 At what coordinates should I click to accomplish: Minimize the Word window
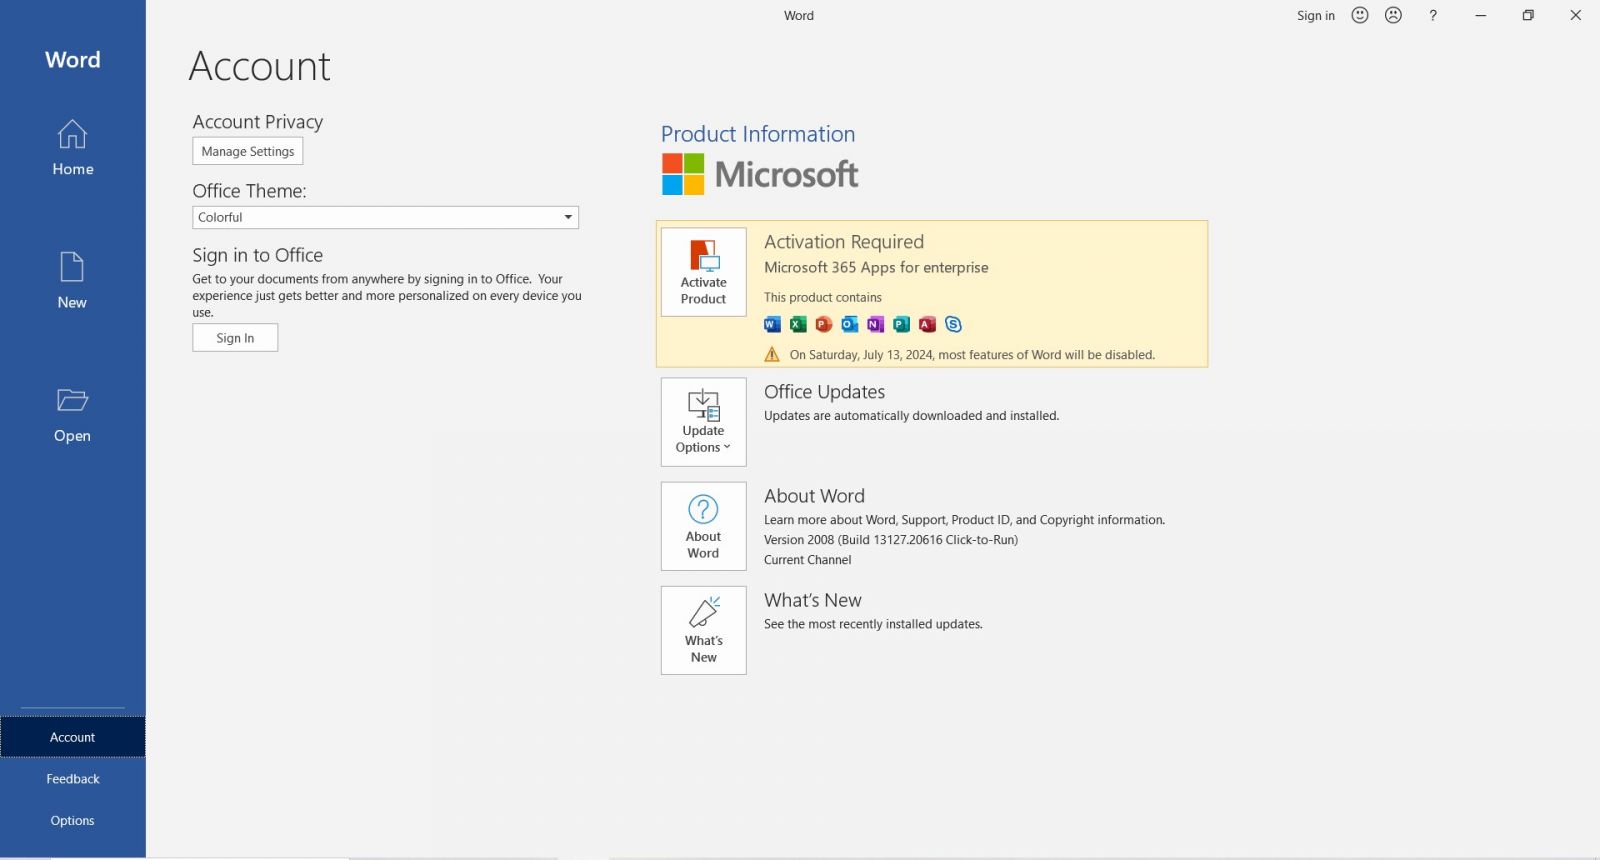click(x=1481, y=15)
